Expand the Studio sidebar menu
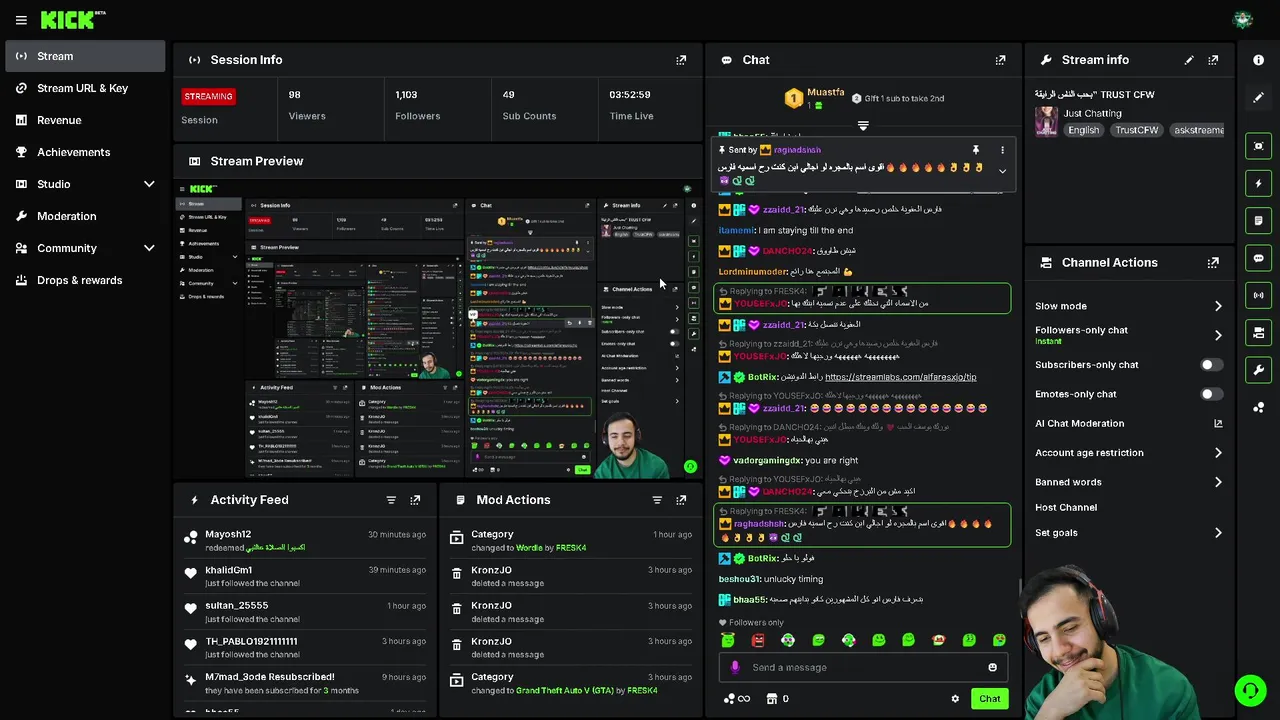 [x=149, y=184]
